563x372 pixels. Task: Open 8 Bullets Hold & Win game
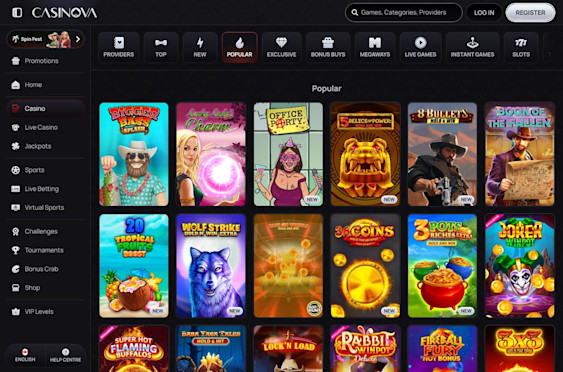[442, 154]
